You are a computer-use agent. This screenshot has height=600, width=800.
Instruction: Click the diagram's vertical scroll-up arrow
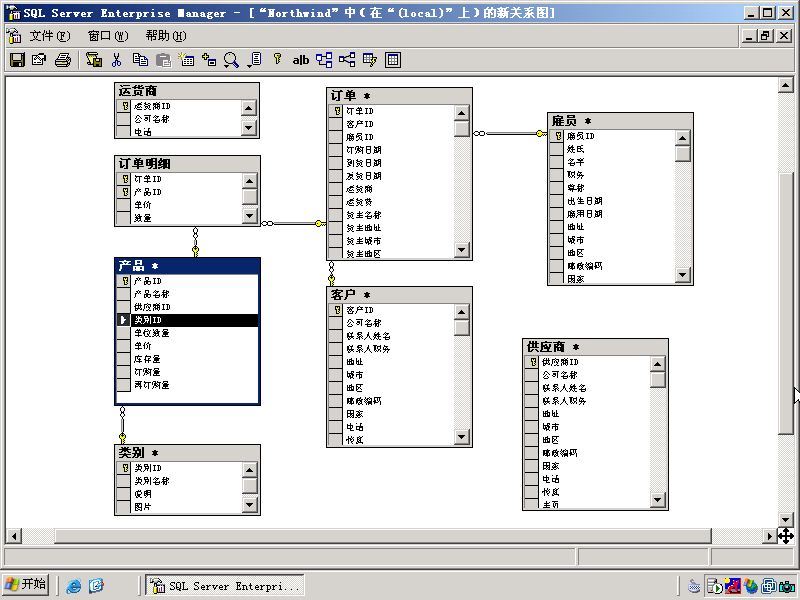click(x=786, y=85)
